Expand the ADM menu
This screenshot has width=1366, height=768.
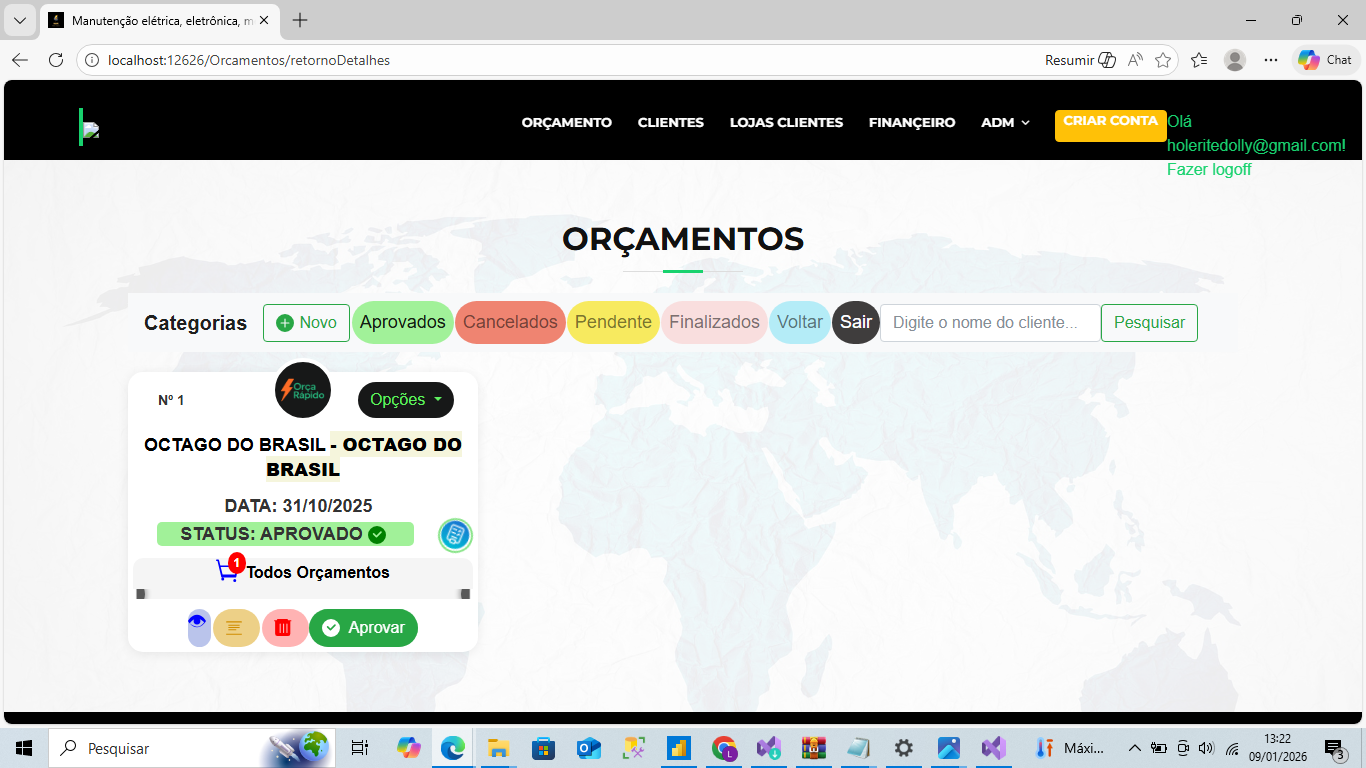(1005, 123)
